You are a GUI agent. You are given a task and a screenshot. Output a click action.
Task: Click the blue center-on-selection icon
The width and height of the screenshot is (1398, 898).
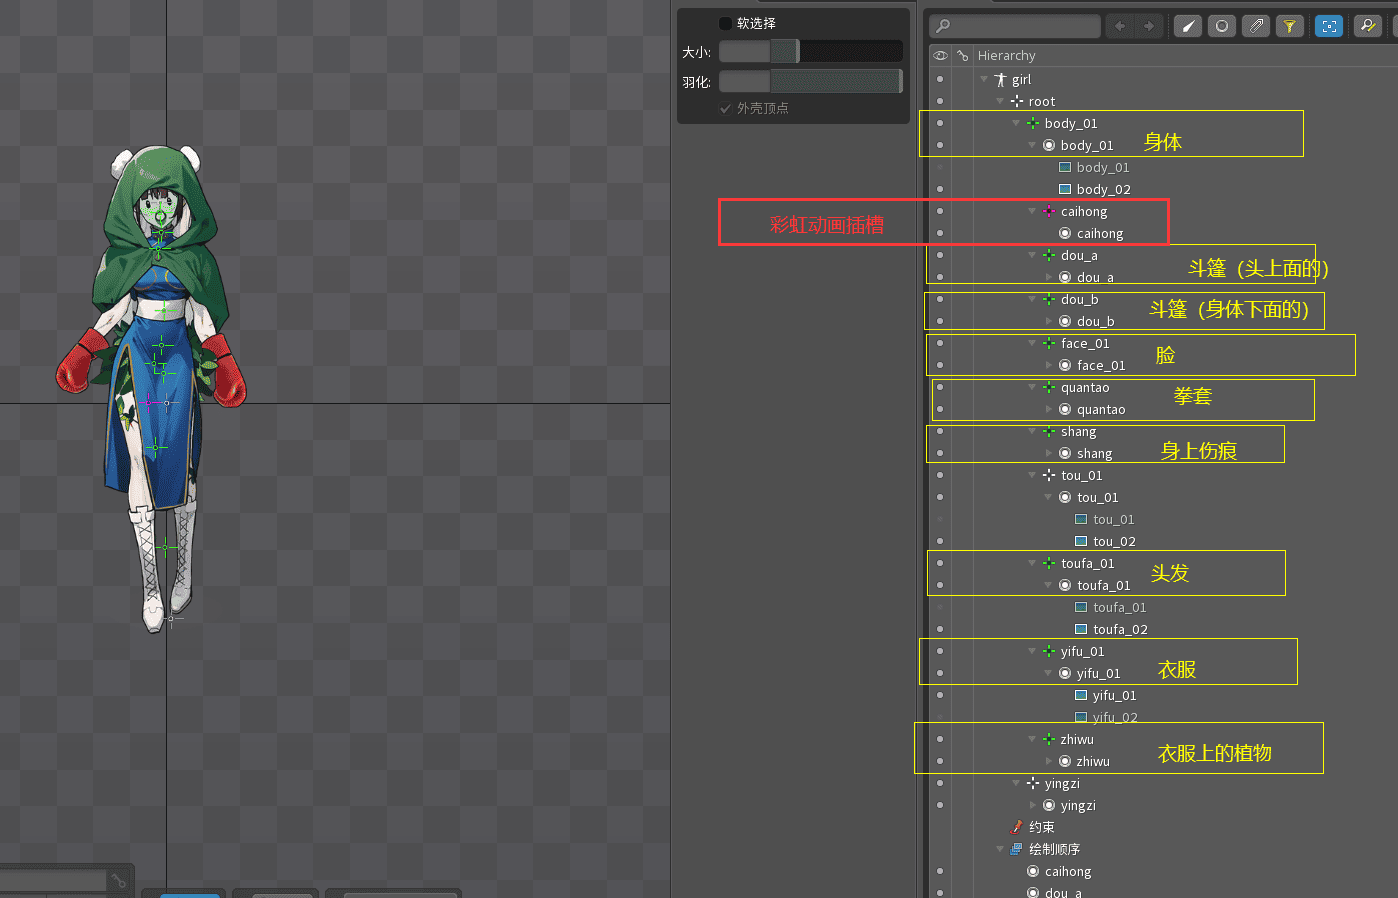pyautogui.click(x=1329, y=26)
